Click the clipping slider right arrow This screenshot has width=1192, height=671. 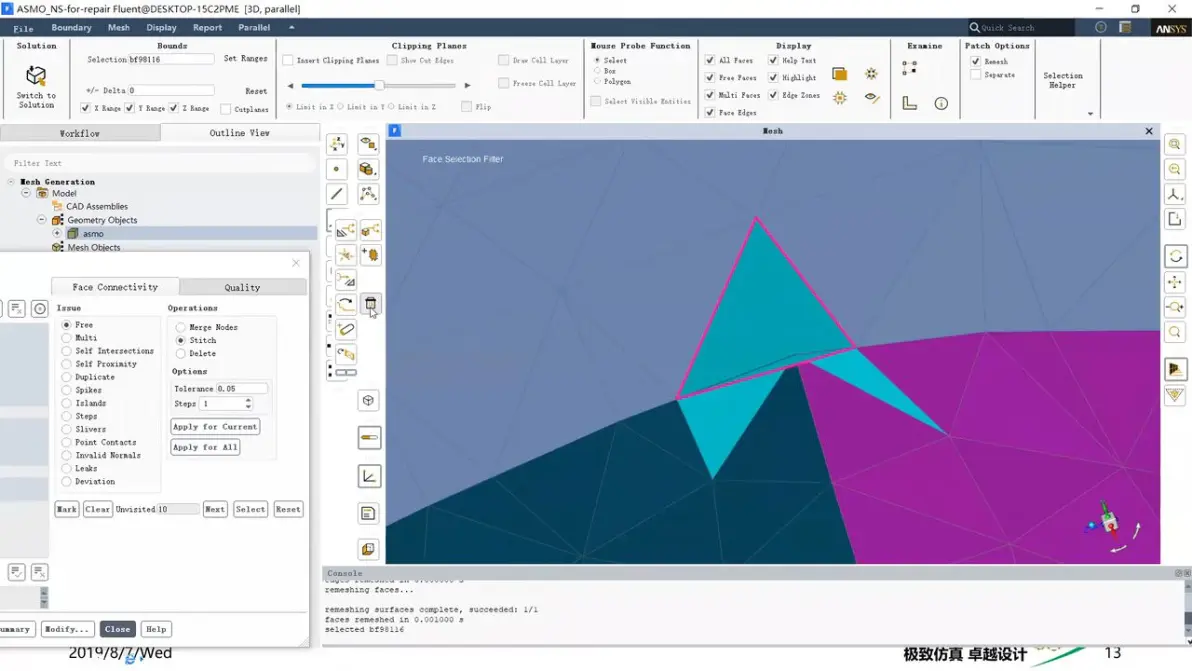pos(468,85)
